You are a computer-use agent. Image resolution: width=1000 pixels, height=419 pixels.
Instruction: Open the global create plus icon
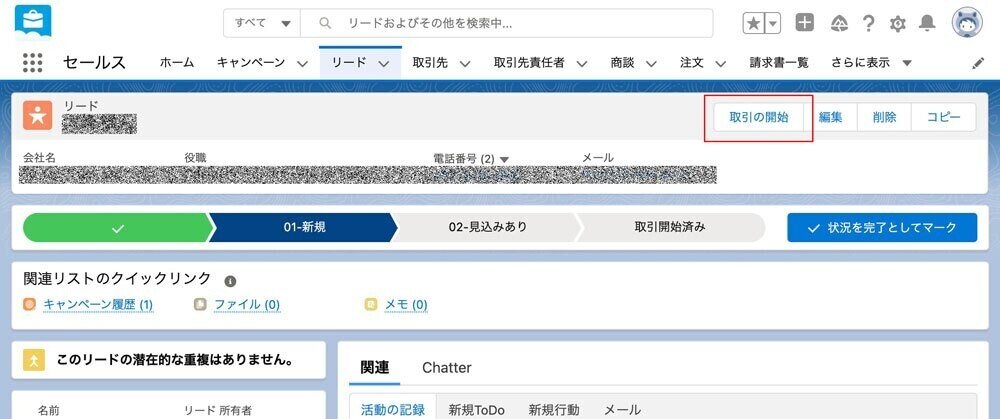coord(805,23)
